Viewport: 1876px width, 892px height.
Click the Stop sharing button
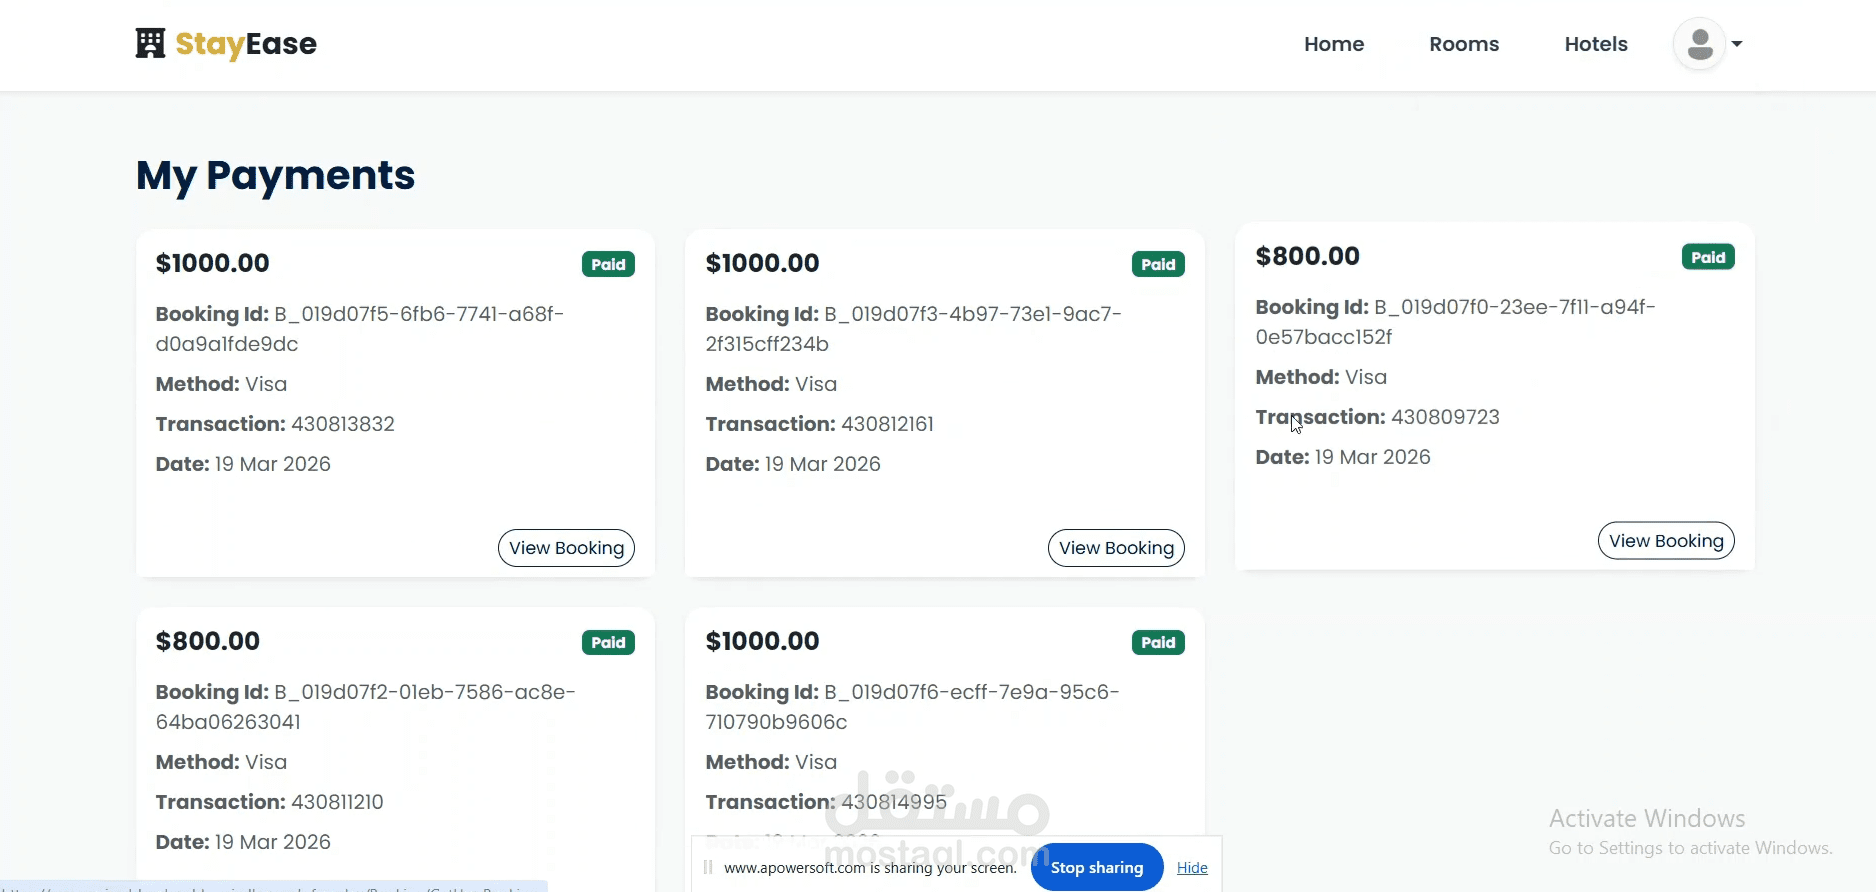pyautogui.click(x=1097, y=867)
